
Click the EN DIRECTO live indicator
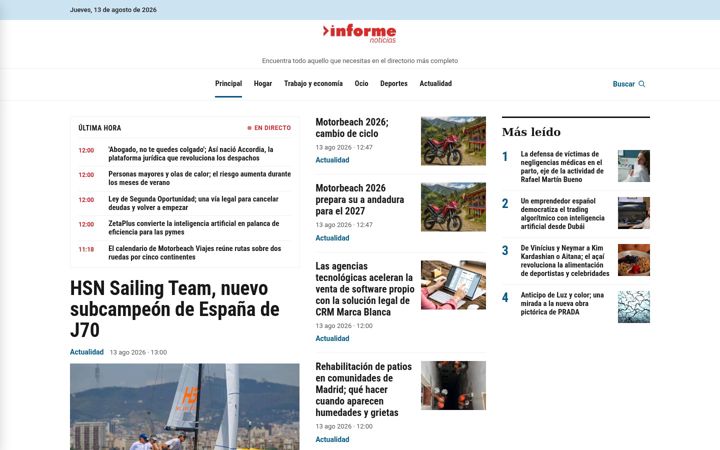(269, 128)
